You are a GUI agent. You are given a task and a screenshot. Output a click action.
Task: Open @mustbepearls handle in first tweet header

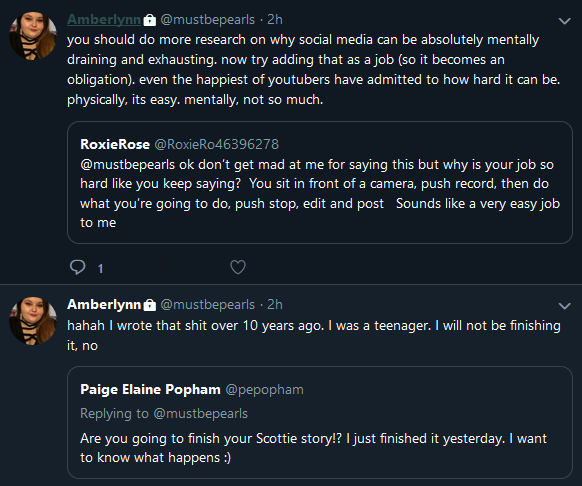click(207, 20)
